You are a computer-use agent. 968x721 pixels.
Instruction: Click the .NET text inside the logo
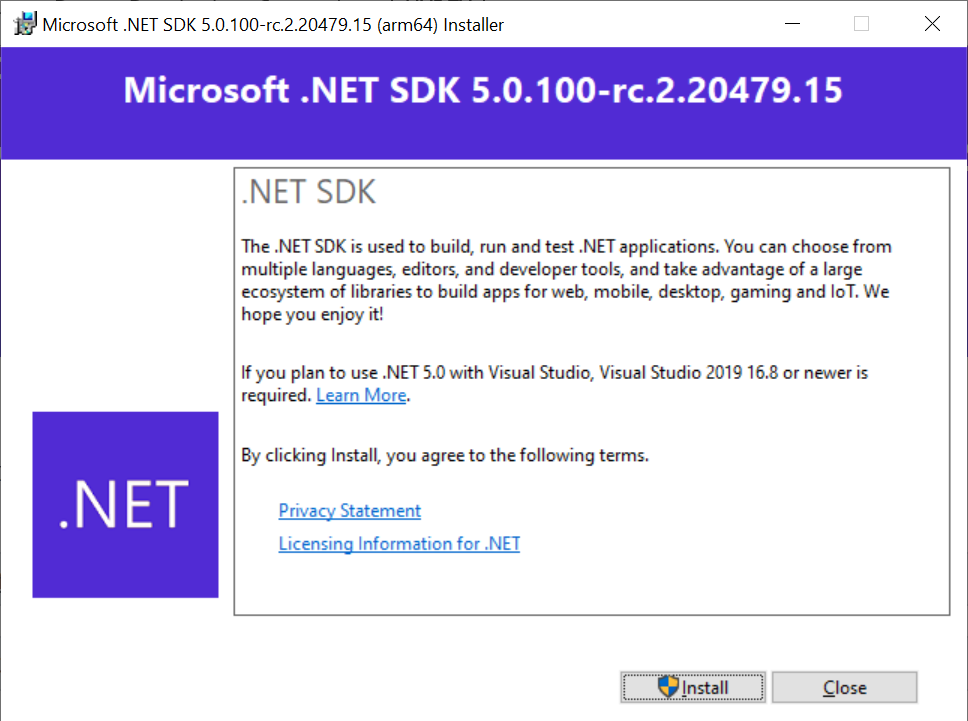[x=125, y=504]
